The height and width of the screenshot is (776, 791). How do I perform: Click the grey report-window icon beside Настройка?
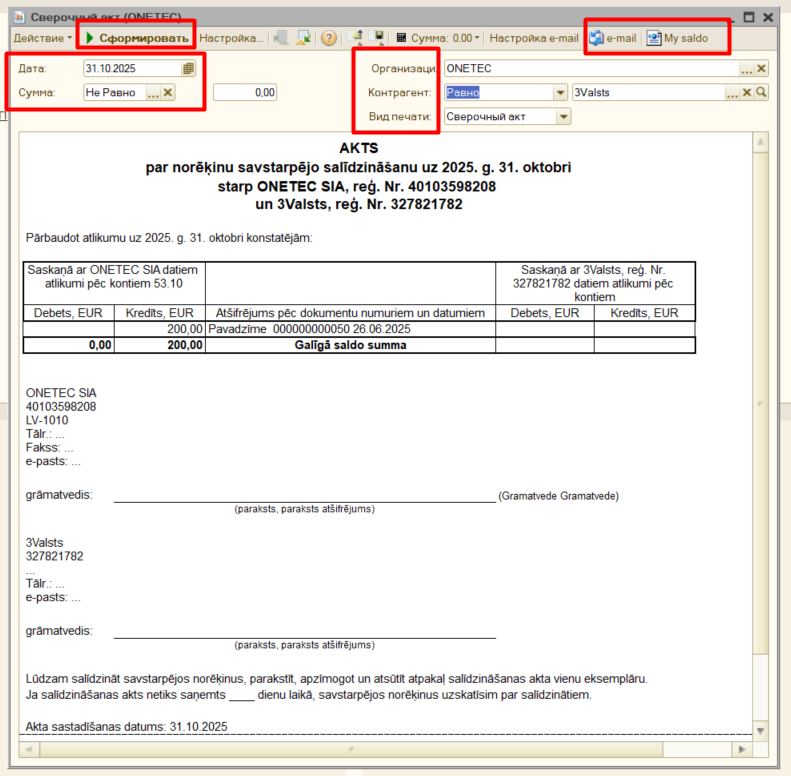pyautogui.click(x=281, y=38)
